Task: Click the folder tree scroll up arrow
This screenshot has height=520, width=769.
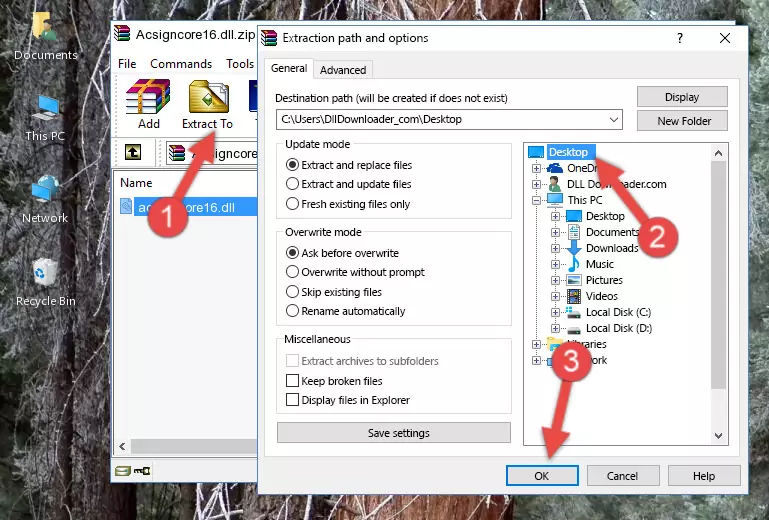Action: coord(718,153)
